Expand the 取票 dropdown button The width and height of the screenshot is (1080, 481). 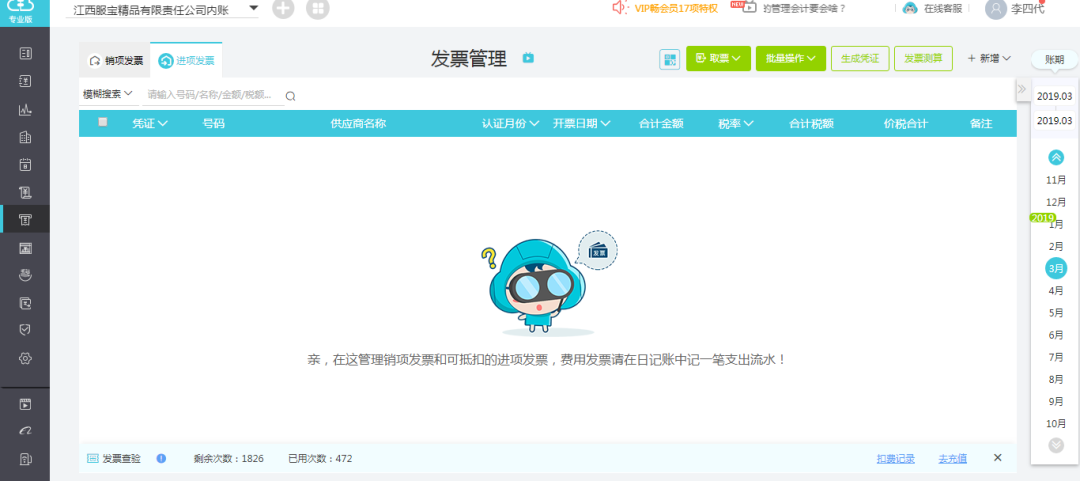[718, 59]
